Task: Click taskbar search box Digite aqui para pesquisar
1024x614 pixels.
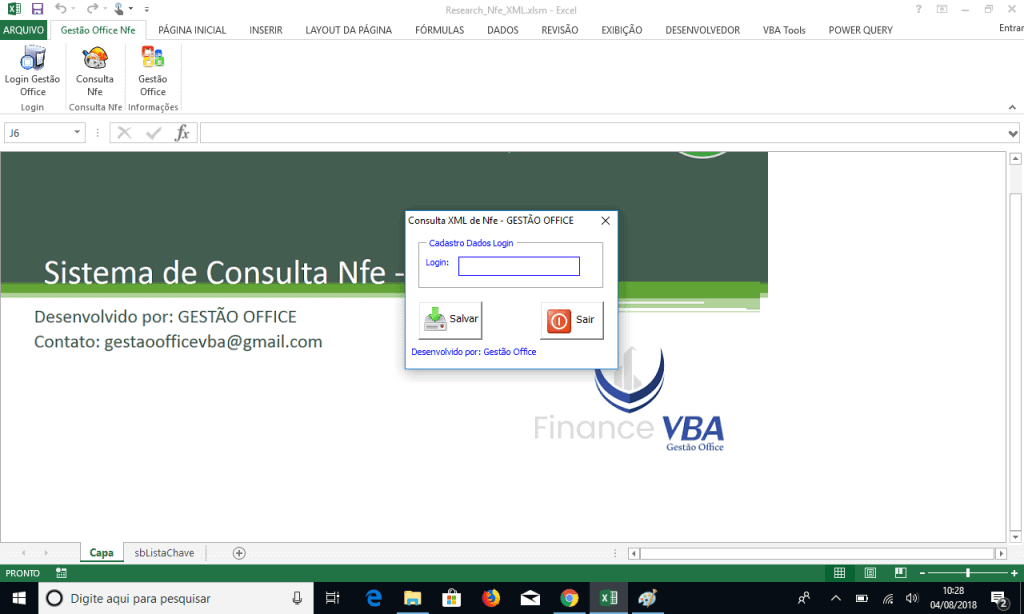Action: pos(176,598)
